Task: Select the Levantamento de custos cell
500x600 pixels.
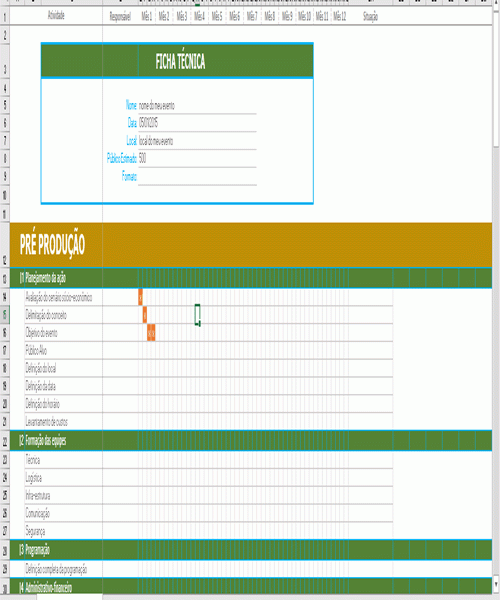Action: coord(64,422)
